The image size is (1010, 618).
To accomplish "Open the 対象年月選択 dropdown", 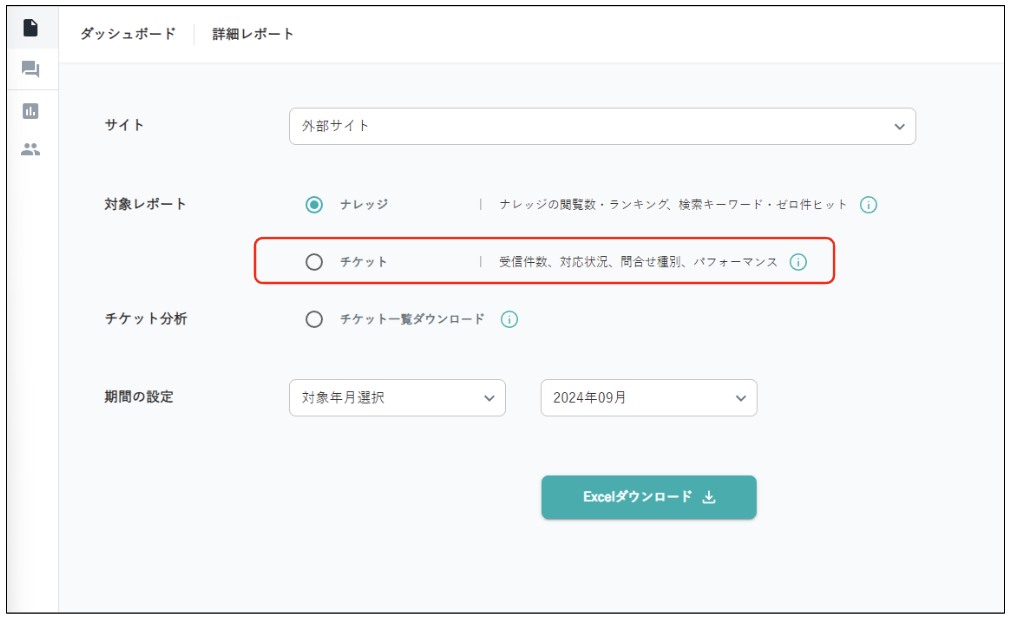I will [x=397, y=398].
